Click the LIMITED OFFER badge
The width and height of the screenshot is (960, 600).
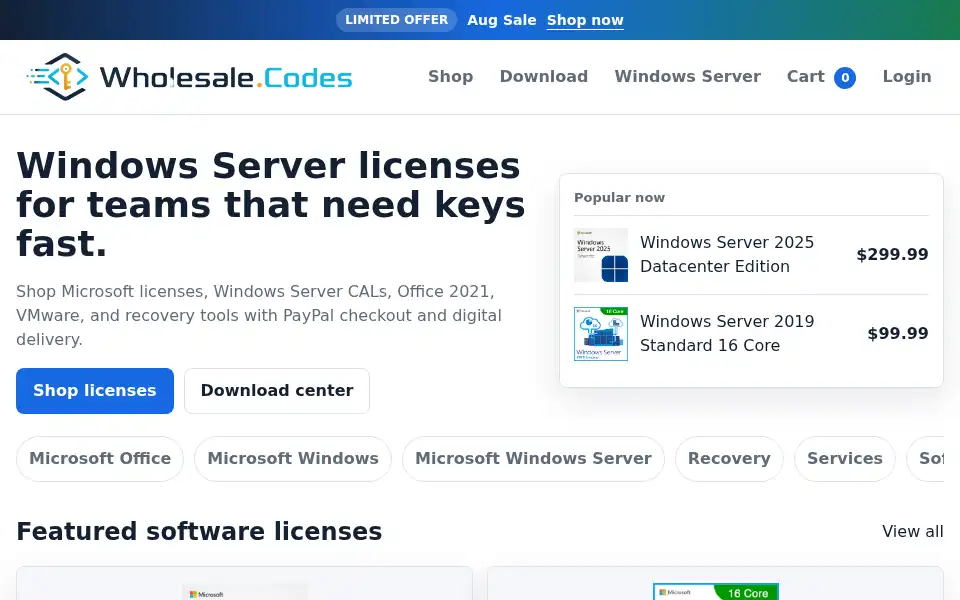coord(396,20)
